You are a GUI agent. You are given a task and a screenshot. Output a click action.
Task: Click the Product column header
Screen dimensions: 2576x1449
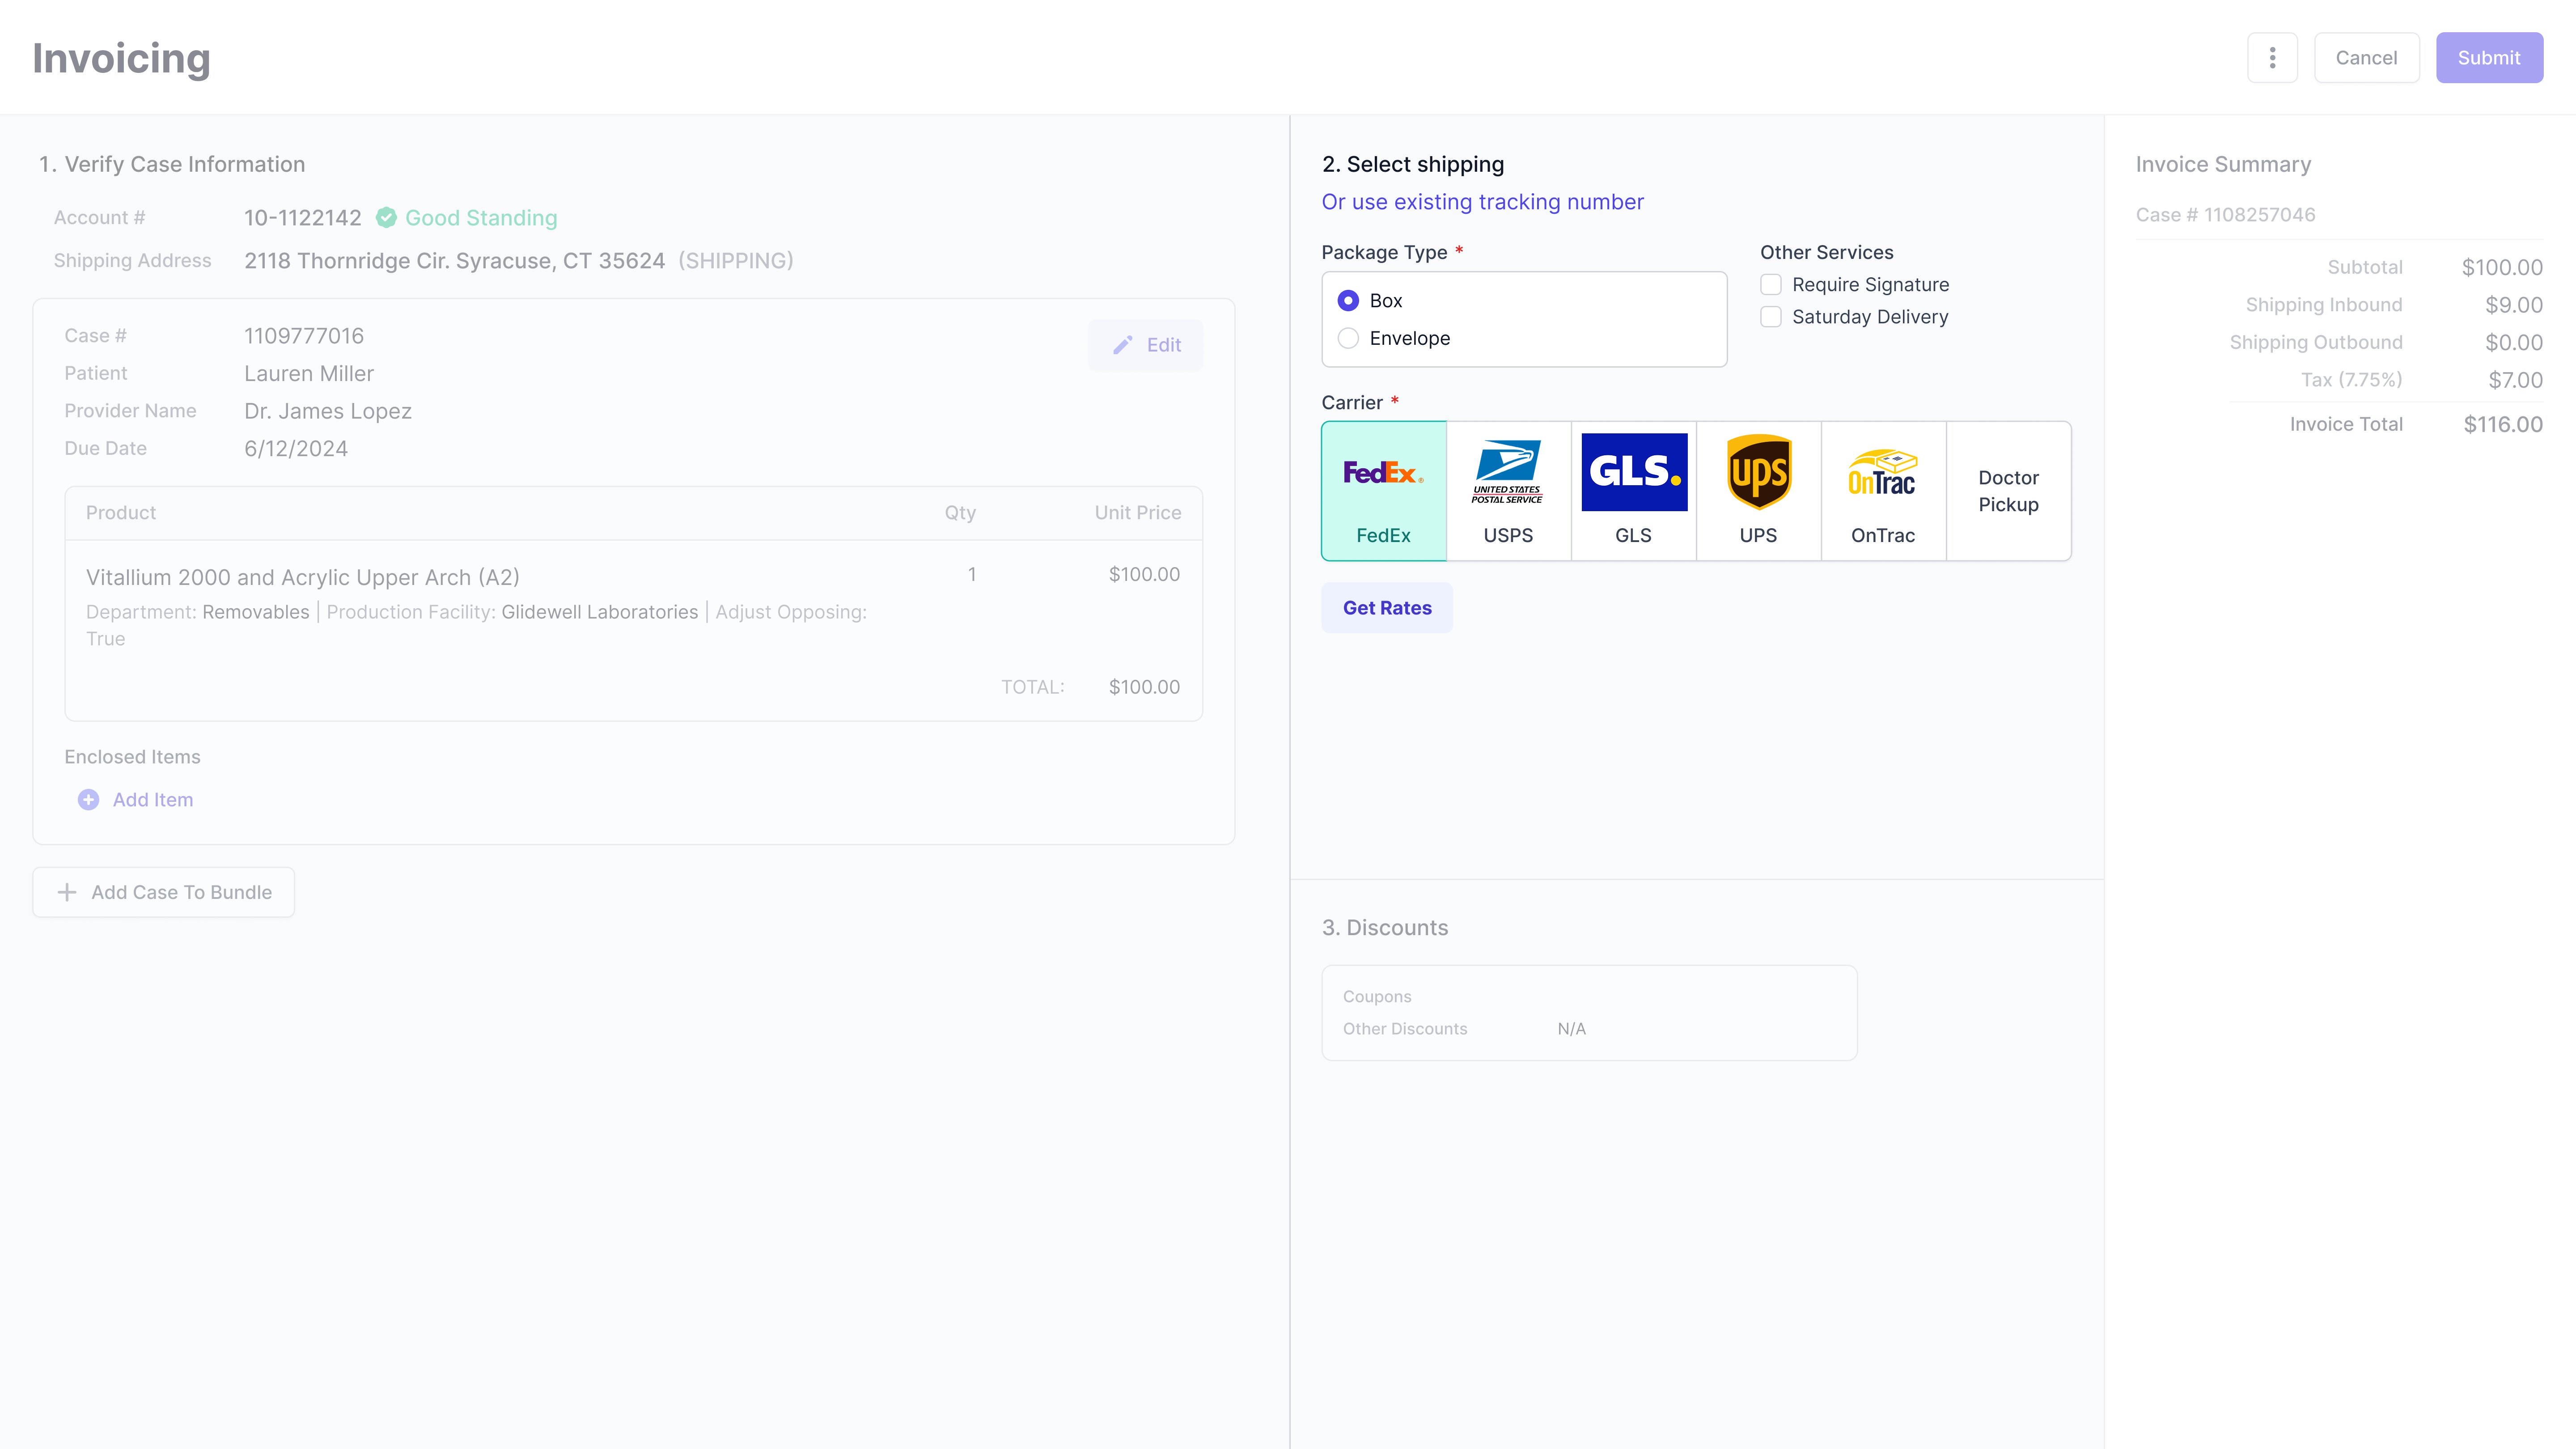click(x=121, y=513)
